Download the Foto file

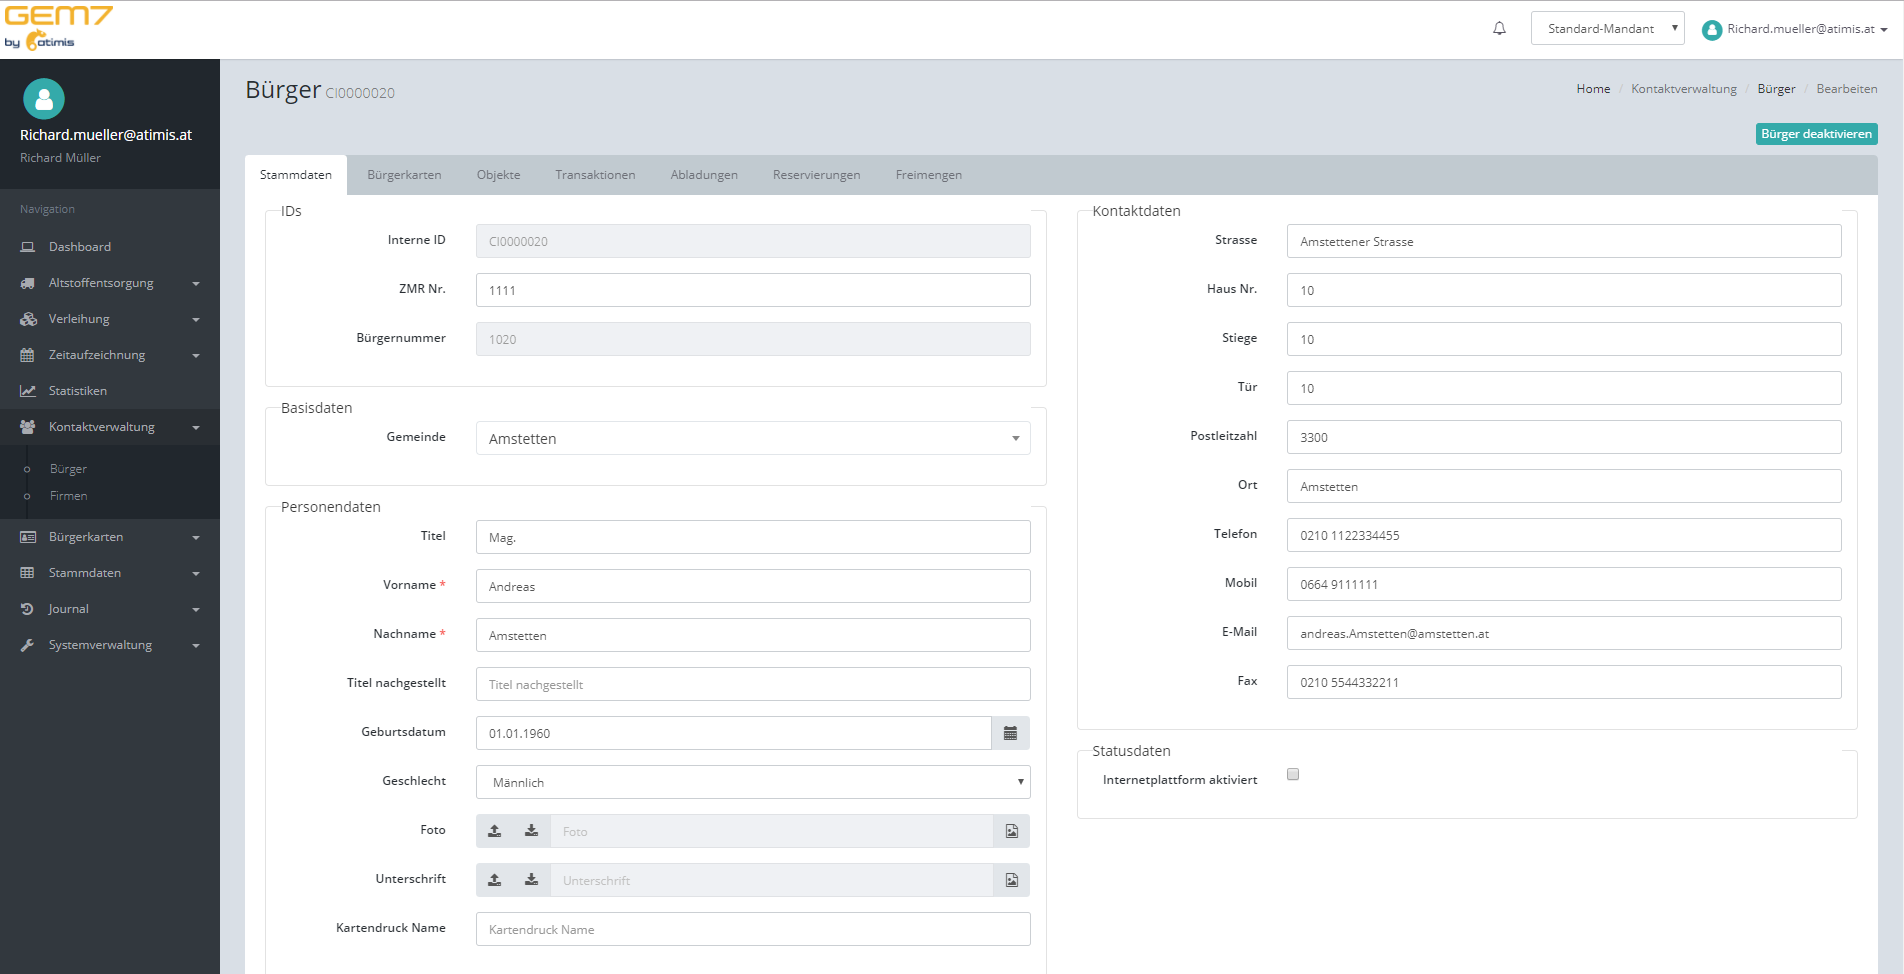coord(532,831)
